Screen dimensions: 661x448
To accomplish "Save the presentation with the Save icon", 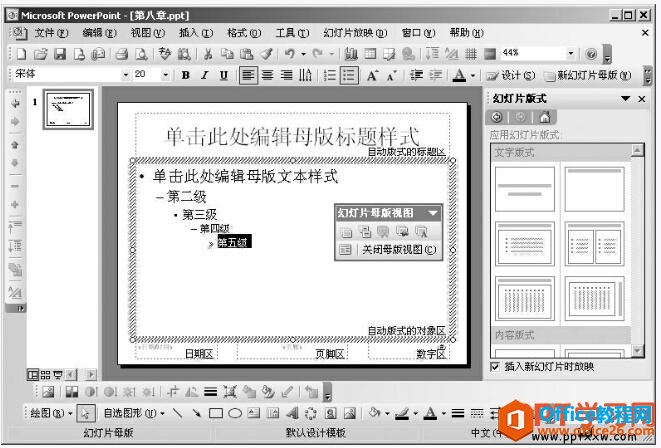I will tap(60, 54).
